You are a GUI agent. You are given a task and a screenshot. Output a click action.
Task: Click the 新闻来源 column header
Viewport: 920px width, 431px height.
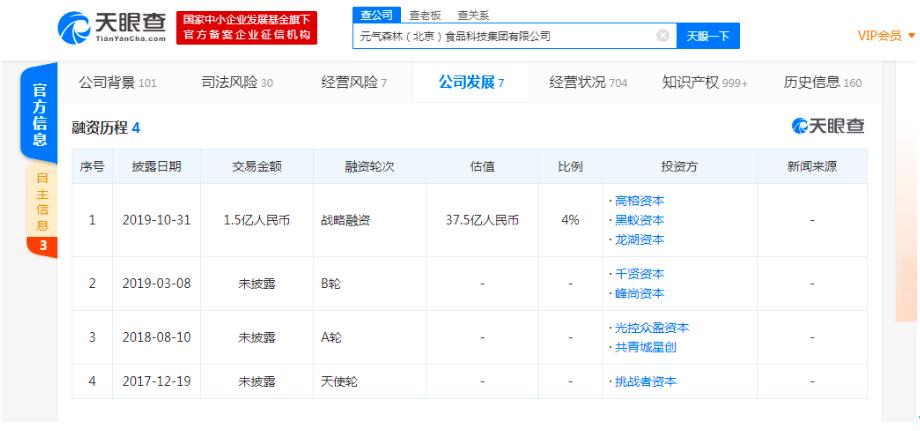pos(812,167)
